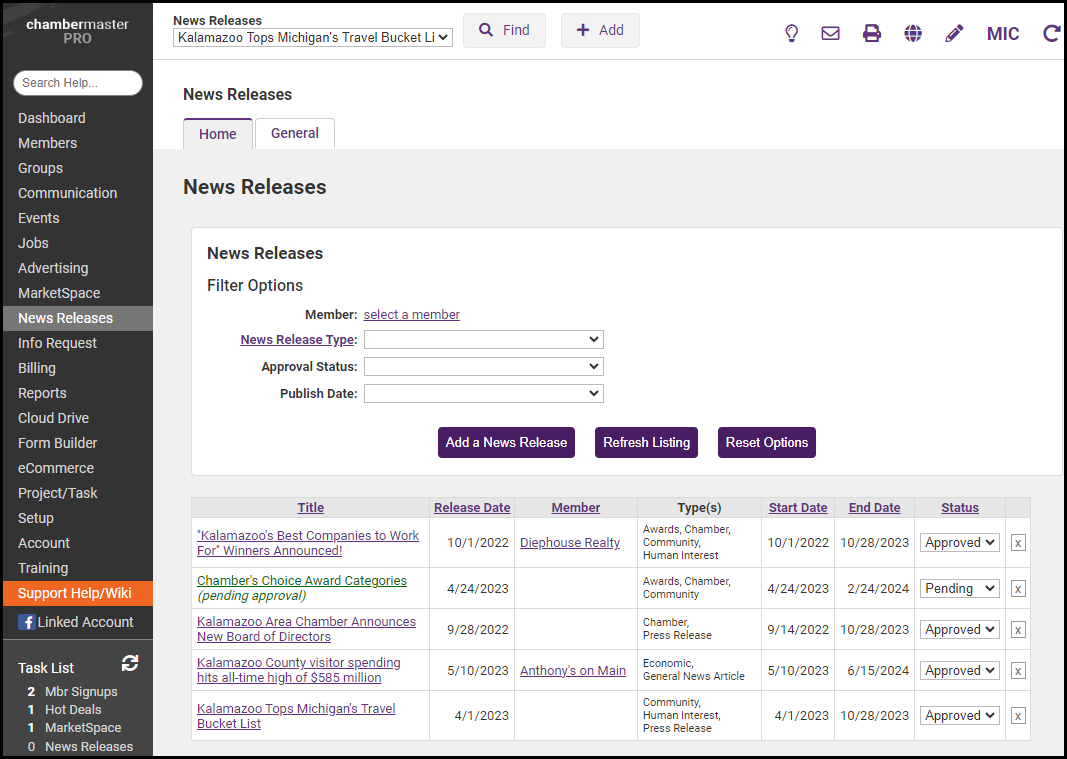The width and height of the screenshot is (1067, 759).
Task: Click into the Search Help field
Action: (x=78, y=83)
